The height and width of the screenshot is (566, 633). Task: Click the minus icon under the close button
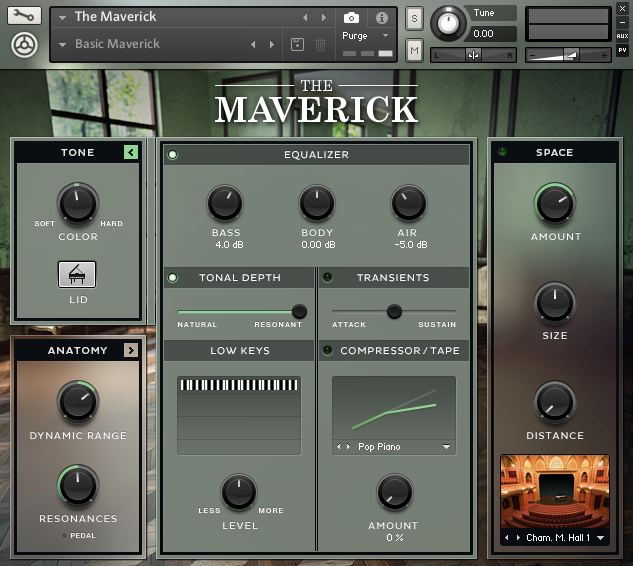(622, 23)
